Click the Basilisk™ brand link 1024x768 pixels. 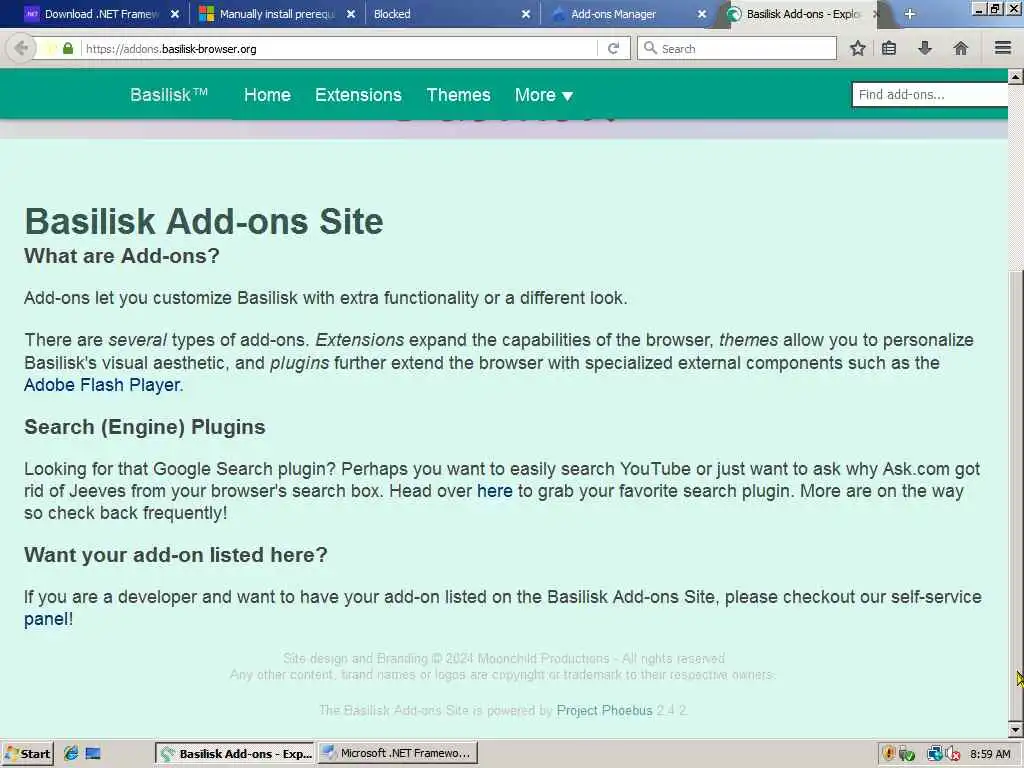168,95
